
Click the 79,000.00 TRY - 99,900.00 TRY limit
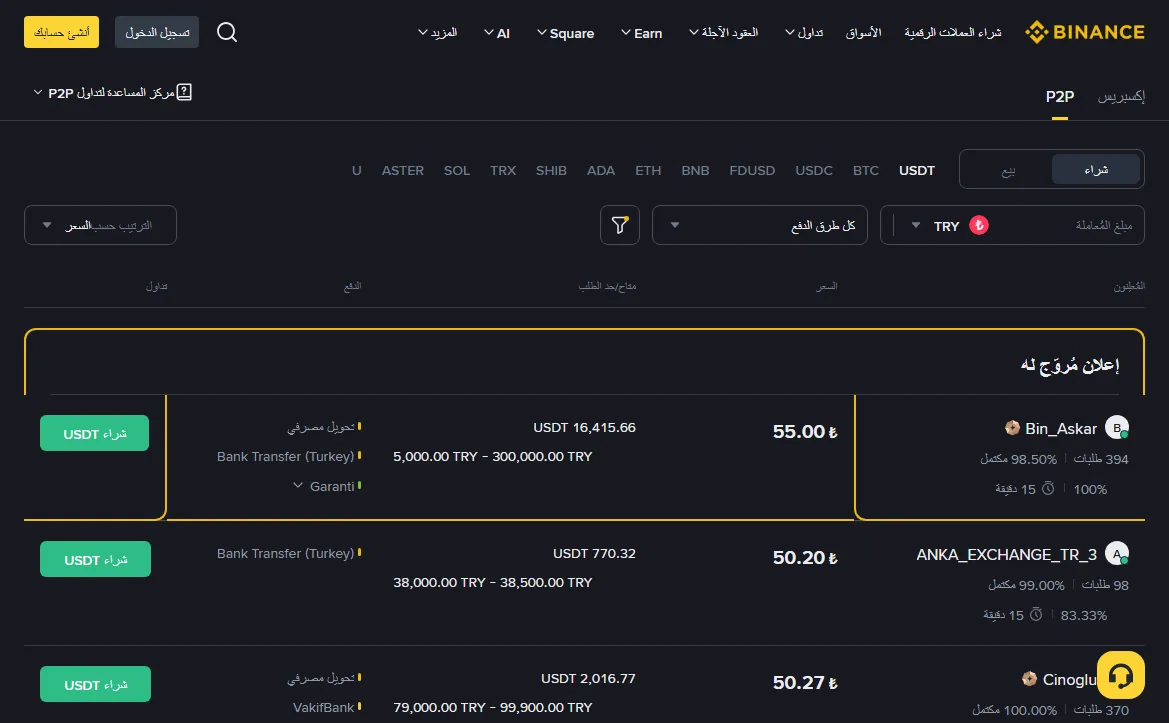493,707
